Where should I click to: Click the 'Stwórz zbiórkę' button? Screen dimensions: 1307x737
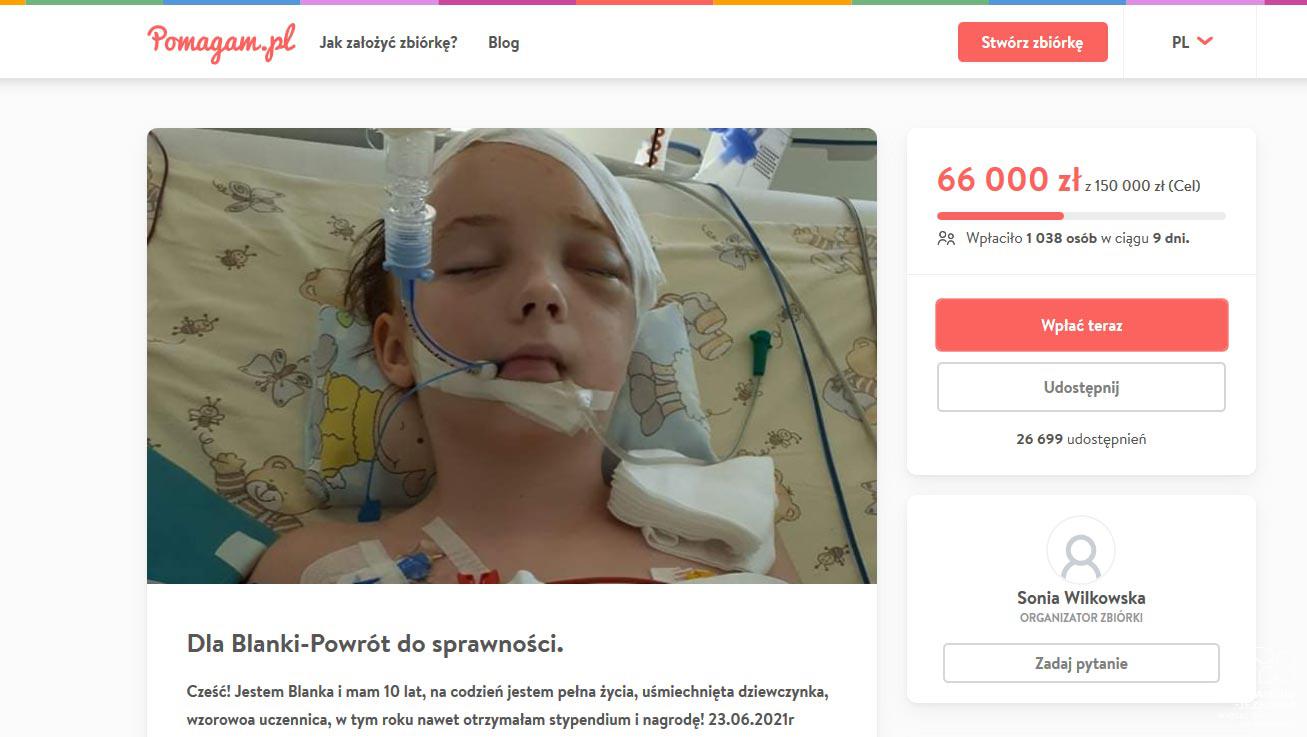[x=1032, y=42]
